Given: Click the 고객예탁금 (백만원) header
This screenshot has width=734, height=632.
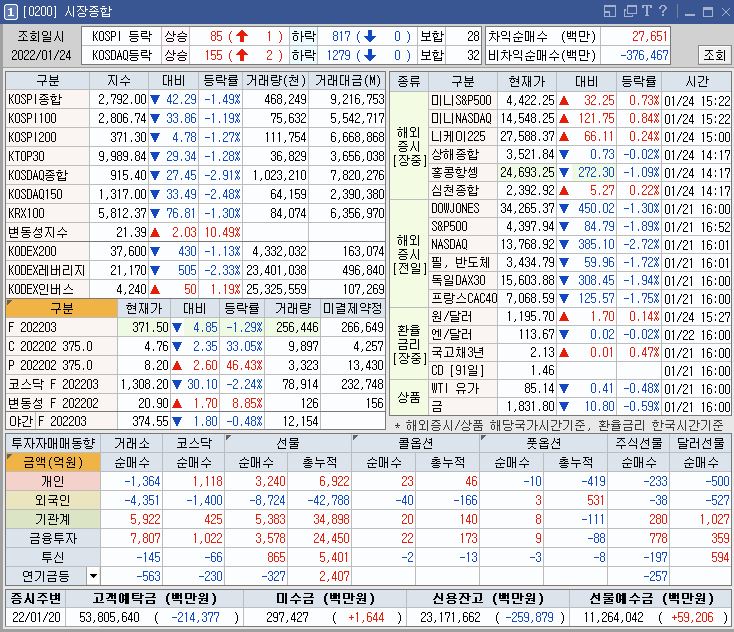Looking at the screenshot, I should click(154, 598).
